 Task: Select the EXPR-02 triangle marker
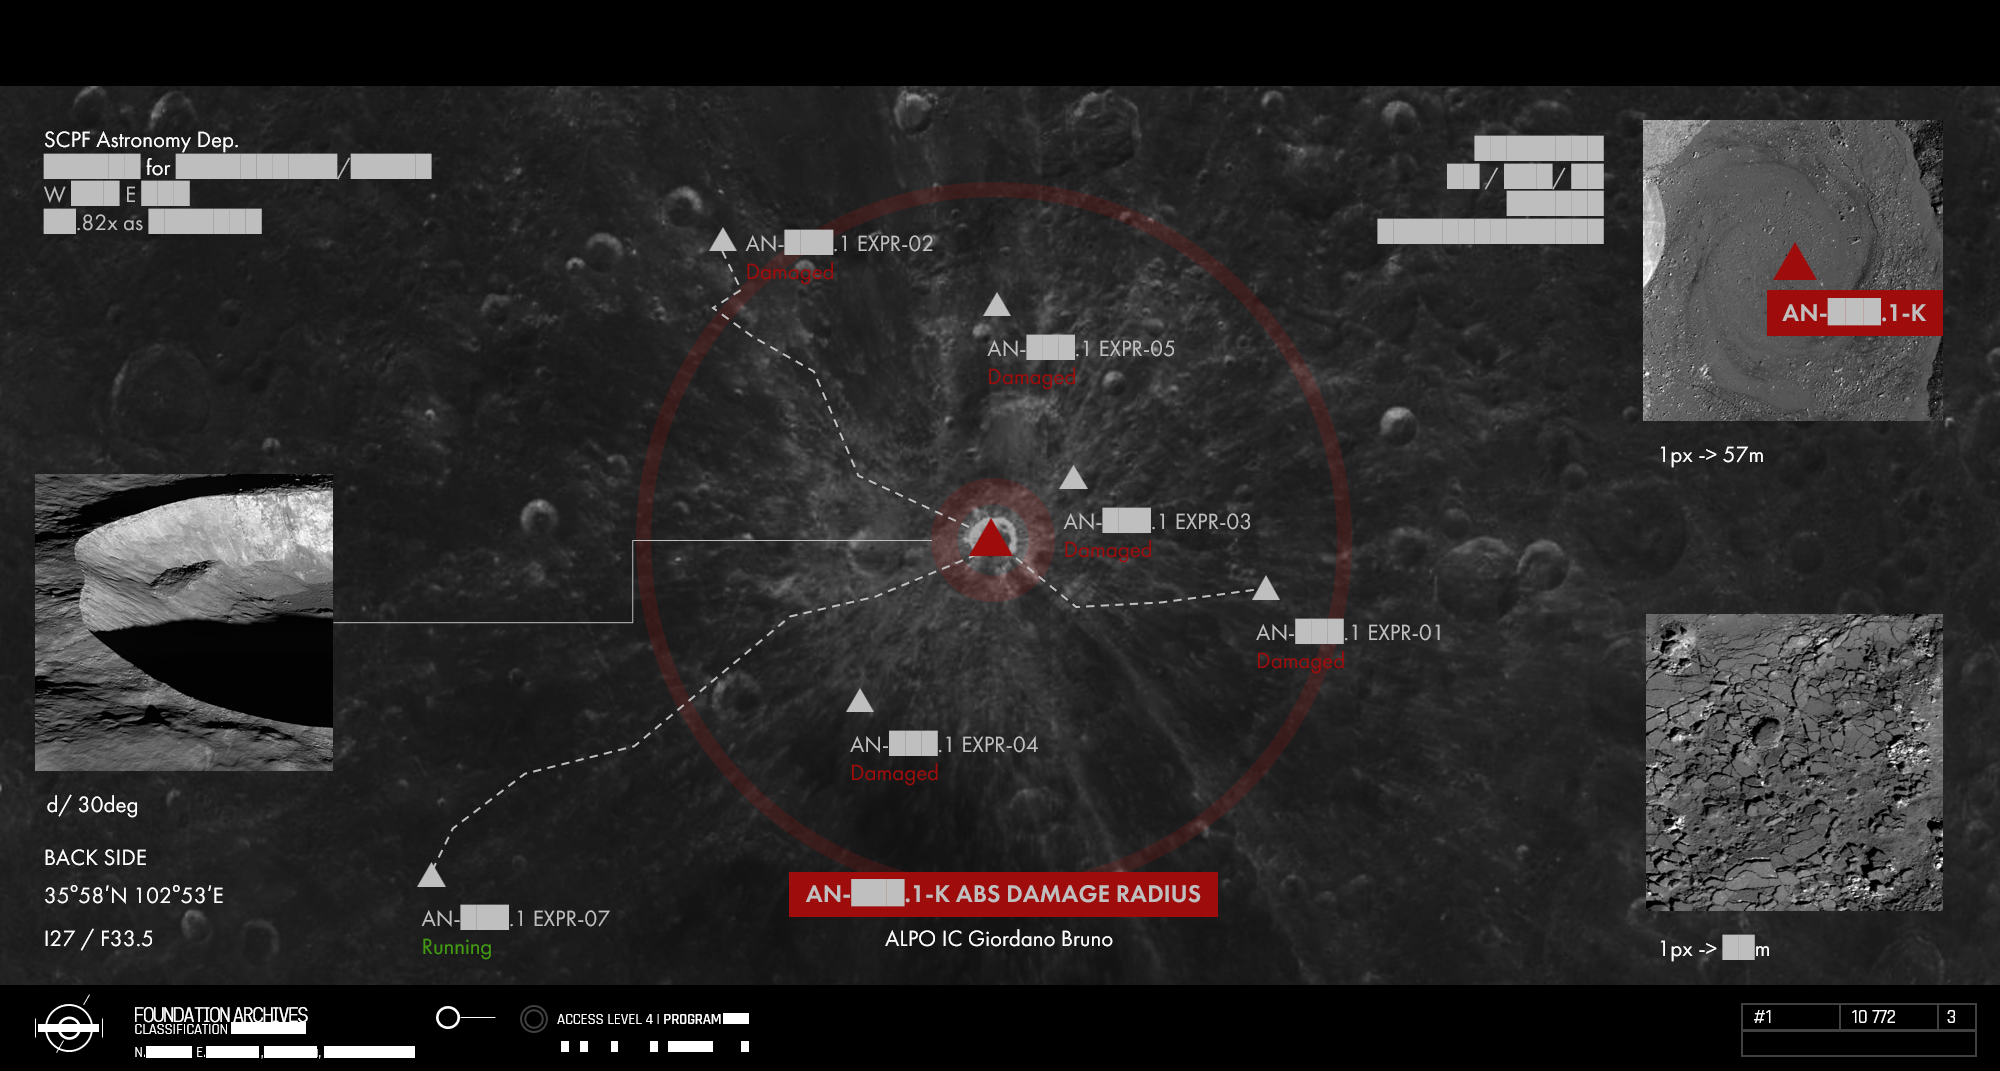(722, 241)
